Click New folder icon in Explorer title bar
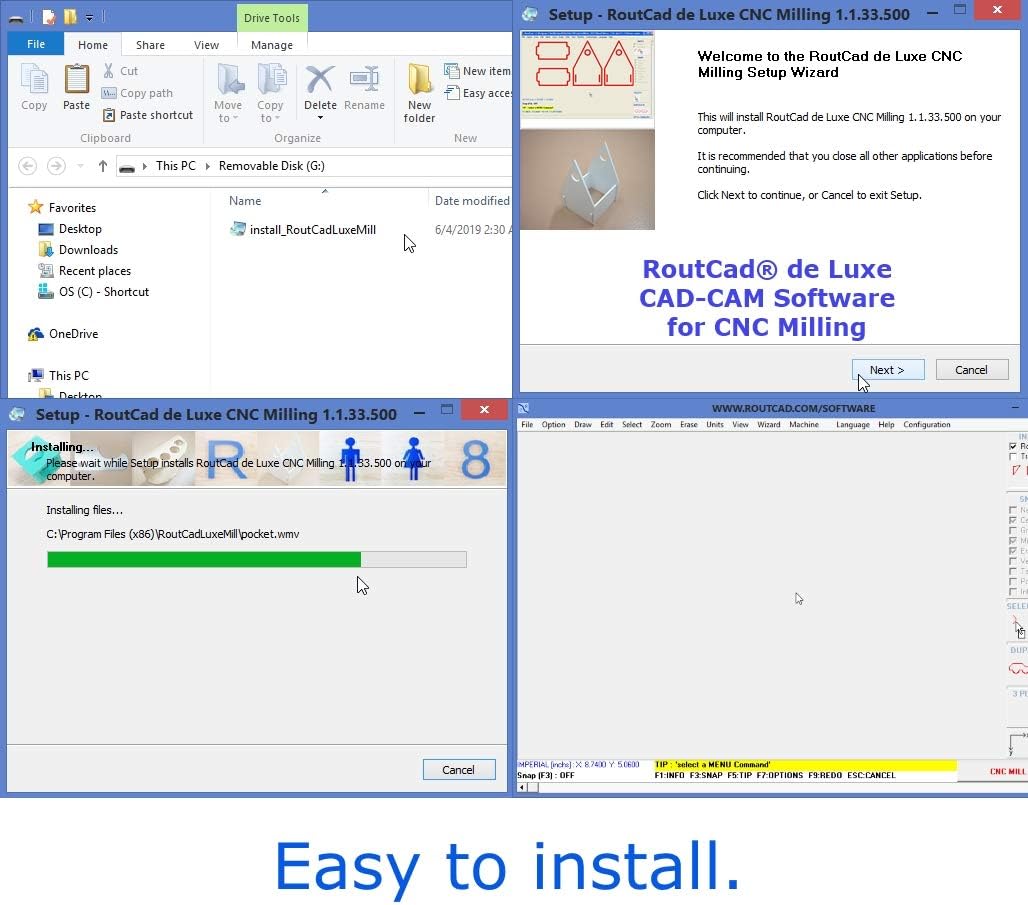 coord(69,17)
